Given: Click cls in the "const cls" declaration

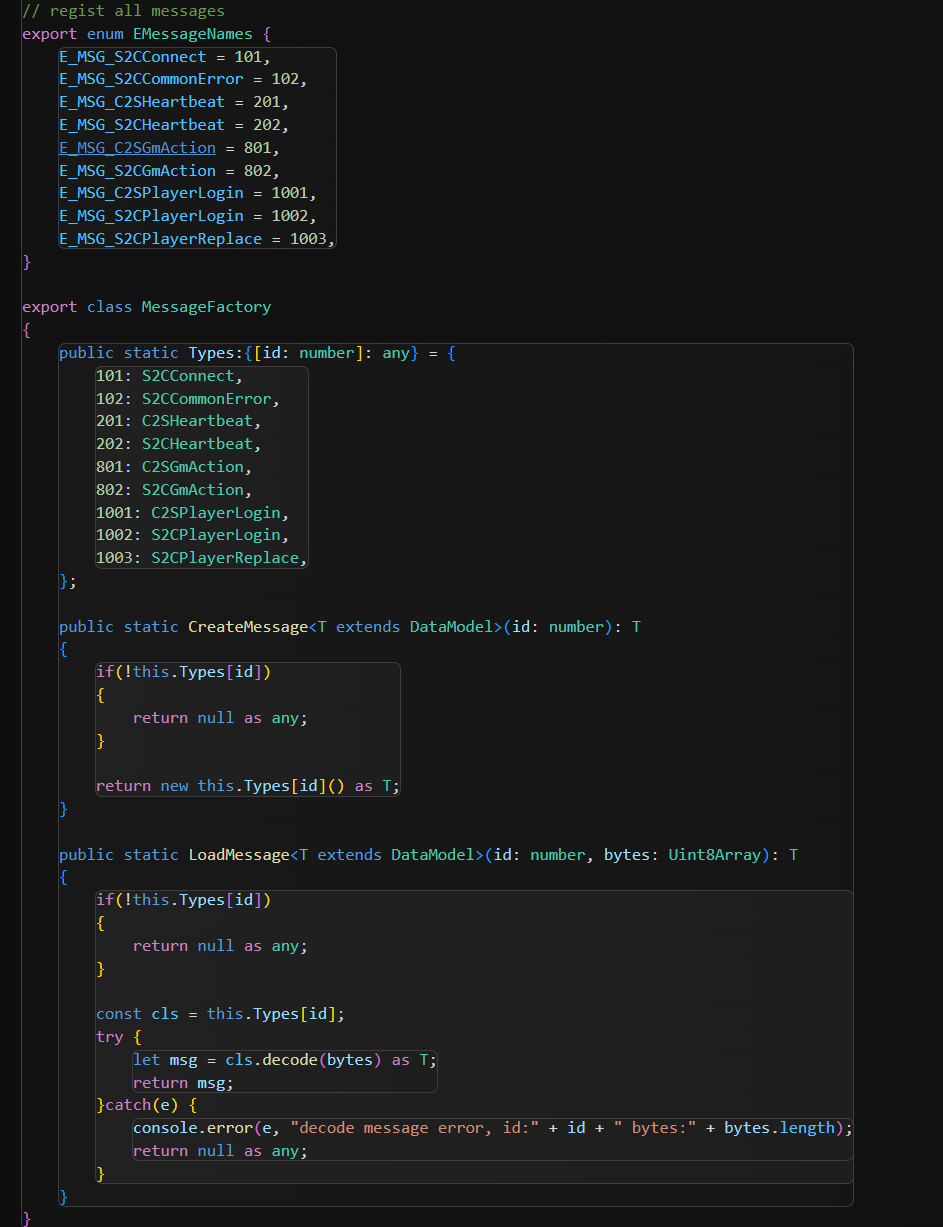Looking at the screenshot, I should pyautogui.click(x=165, y=1014).
